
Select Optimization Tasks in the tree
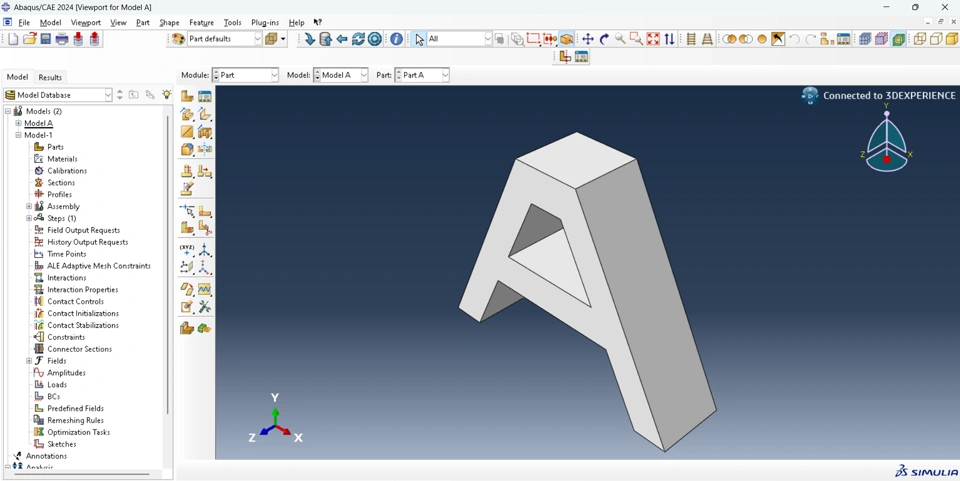pos(78,432)
